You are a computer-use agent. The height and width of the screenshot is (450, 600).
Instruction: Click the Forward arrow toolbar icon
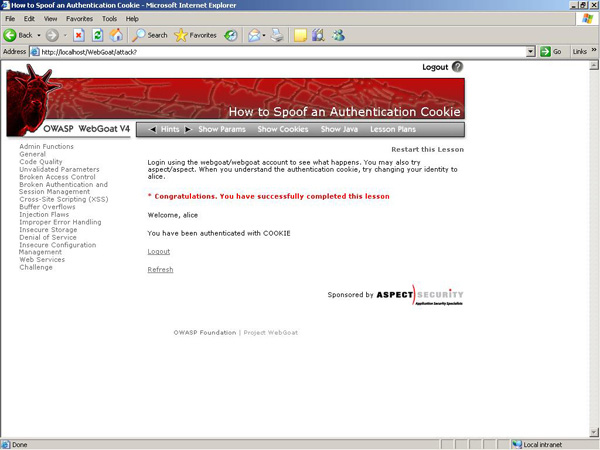coord(52,35)
